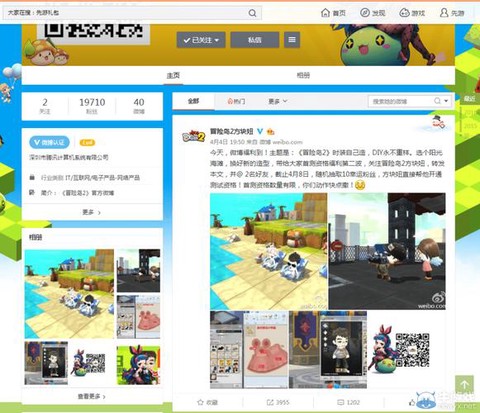Switch to the Albums tab on profile

click(x=303, y=75)
